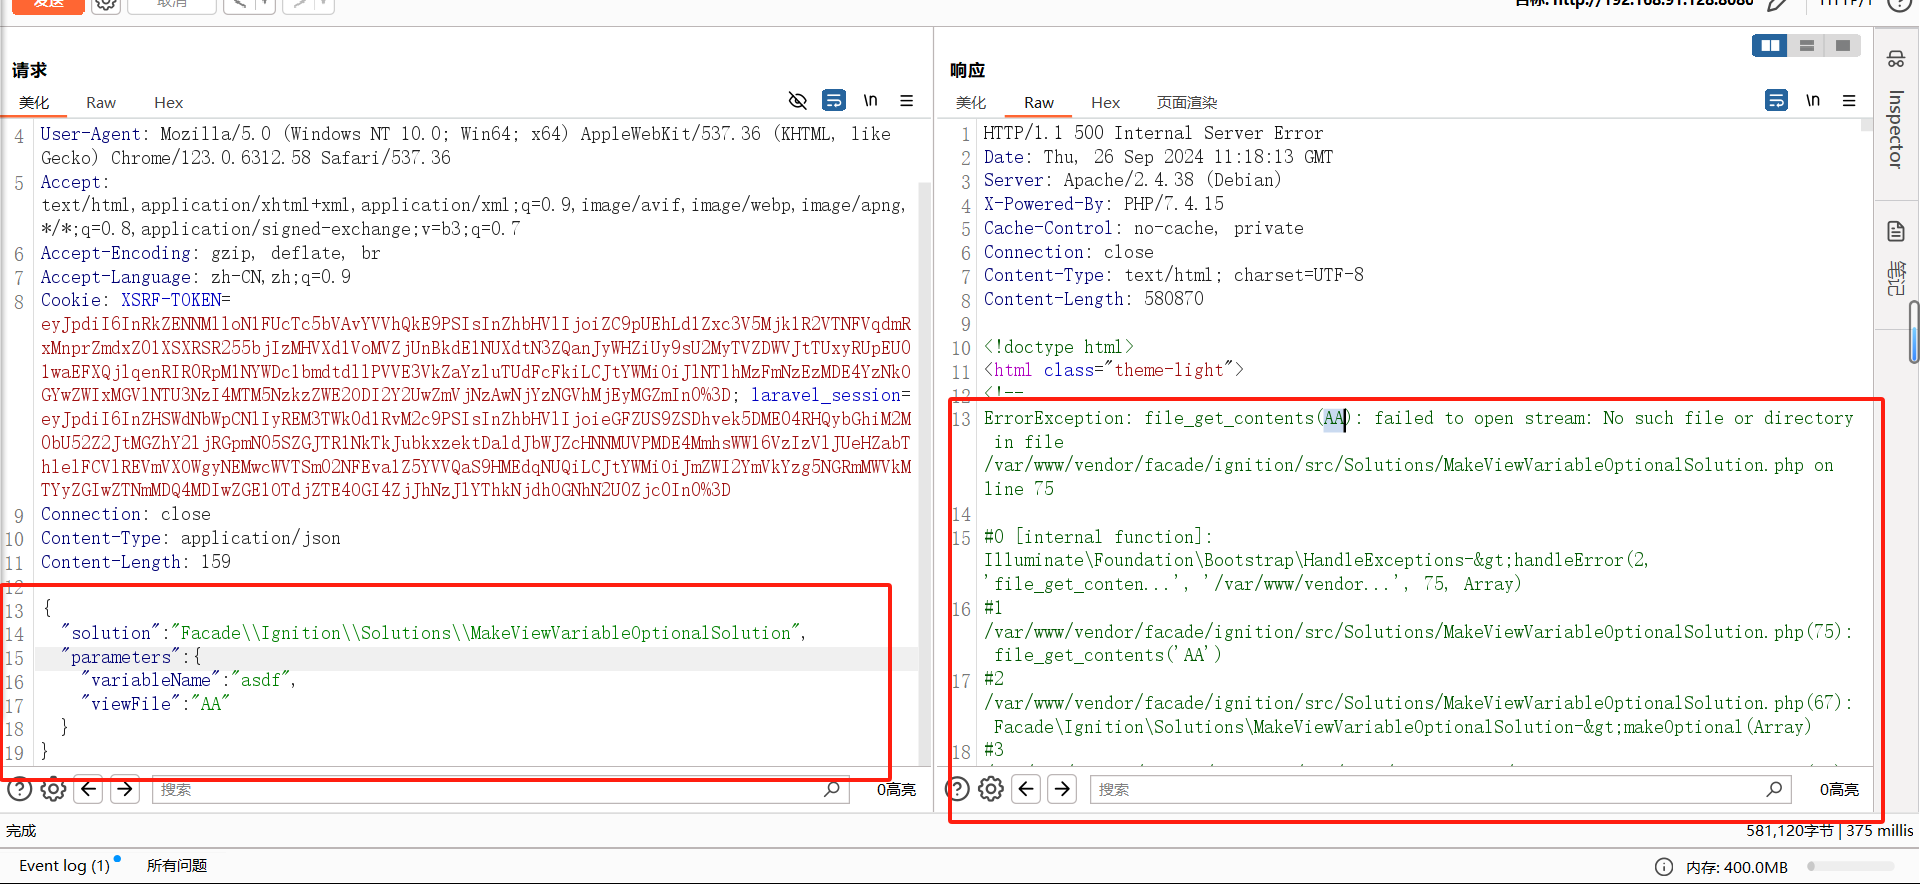Click "variableName" parameter in JSON body
The width and height of the screenshot is (1920, 884).
point(151,680)
